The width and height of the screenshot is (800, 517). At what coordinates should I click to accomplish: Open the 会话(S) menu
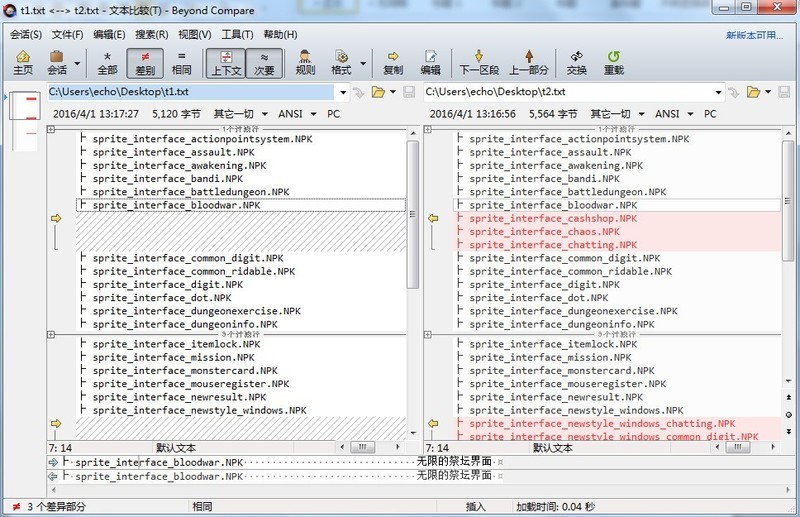[26, 35]
